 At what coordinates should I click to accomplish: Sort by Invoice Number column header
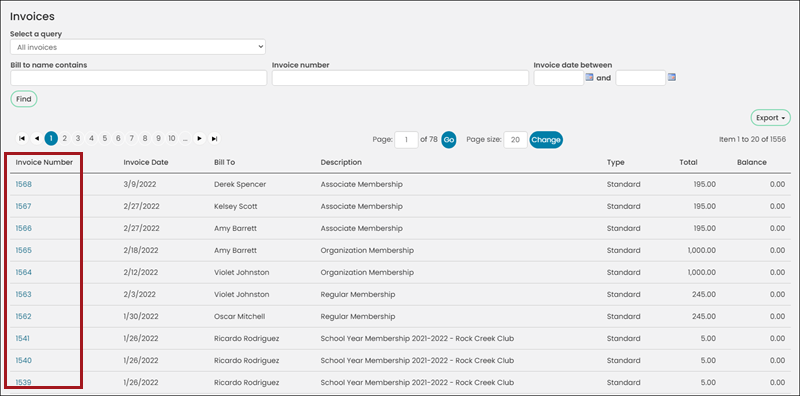click(44, 162)
